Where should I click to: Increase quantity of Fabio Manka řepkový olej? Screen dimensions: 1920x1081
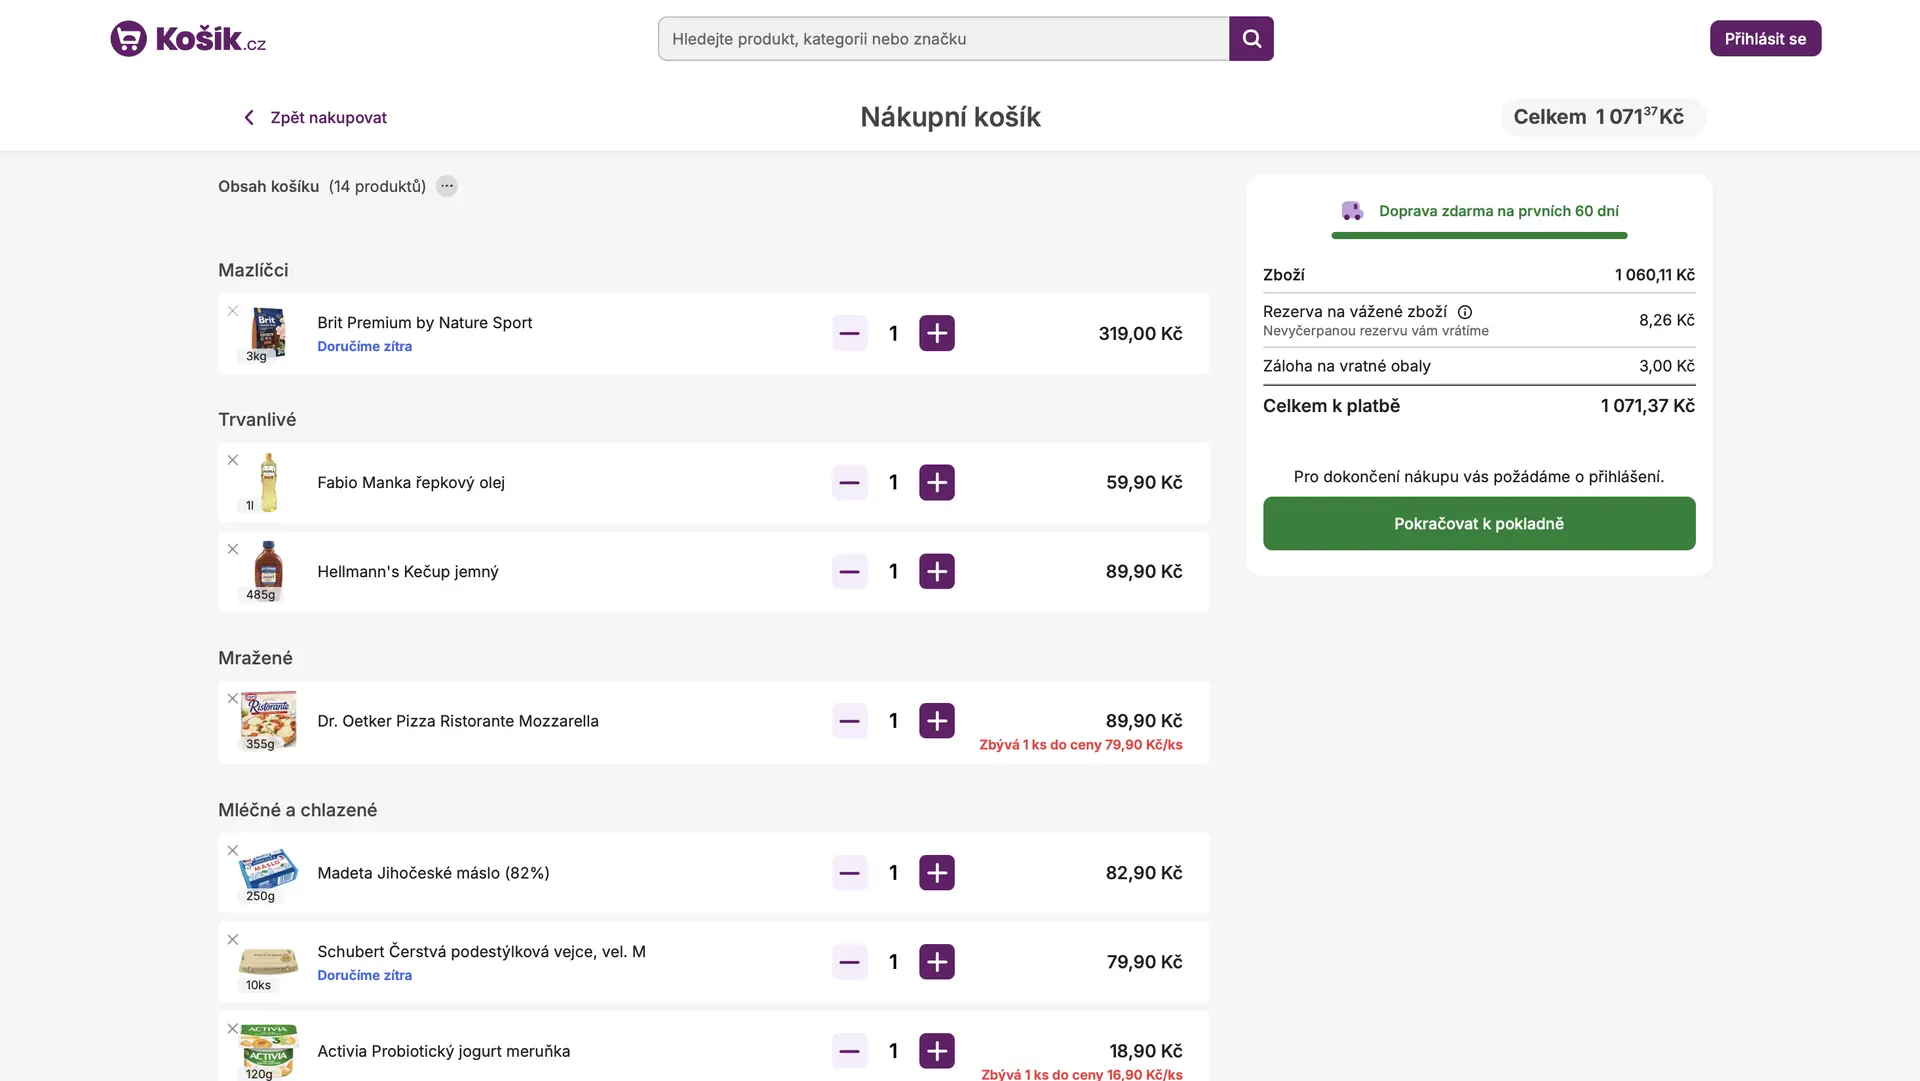(937, 482)
